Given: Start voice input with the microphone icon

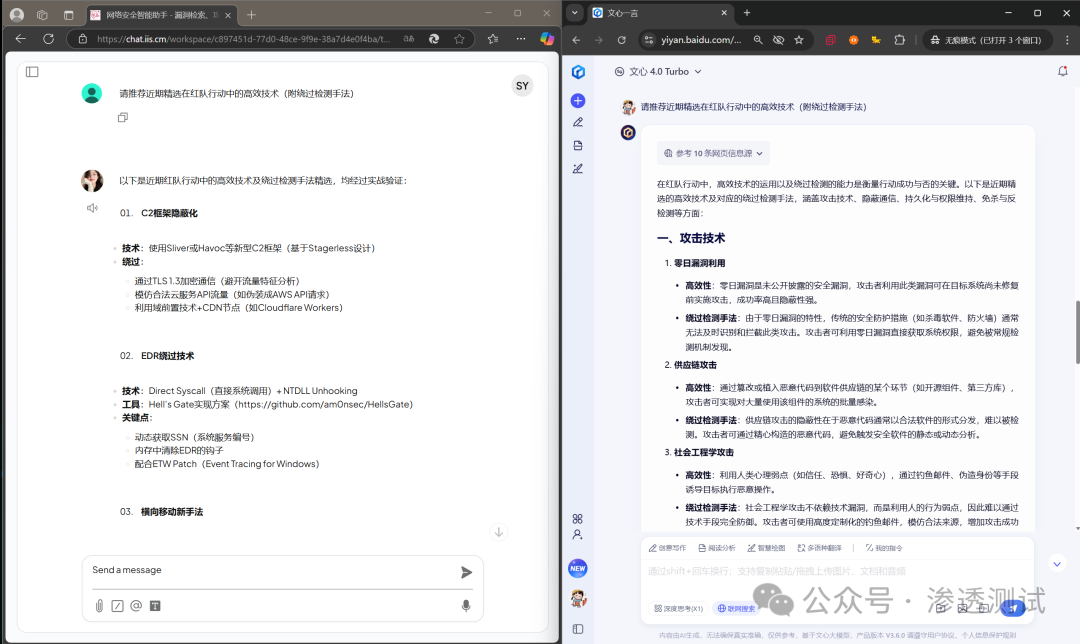Looking at the screenshot, I should click(466, 605).
